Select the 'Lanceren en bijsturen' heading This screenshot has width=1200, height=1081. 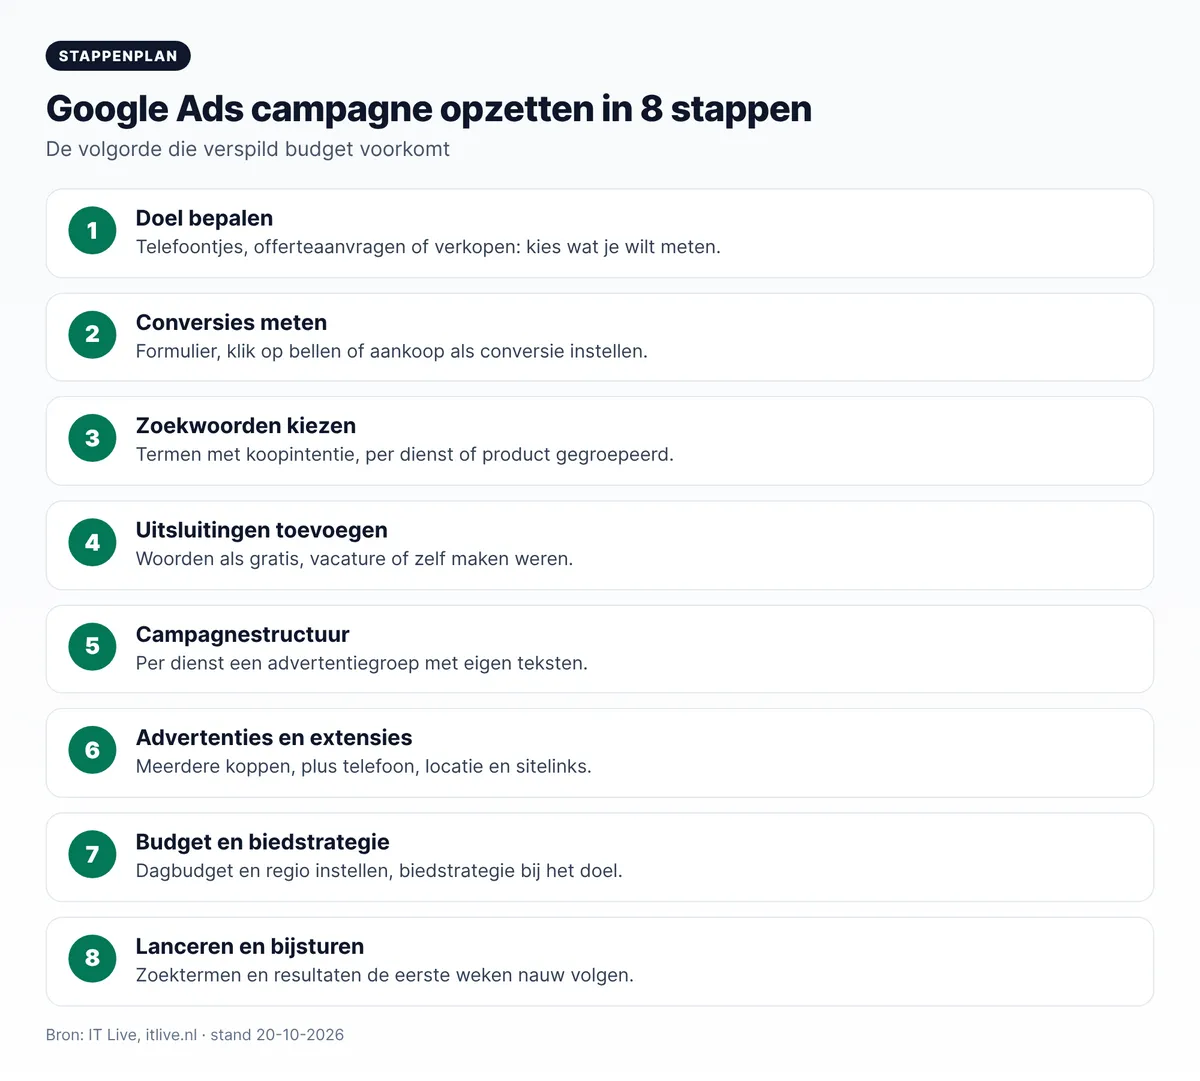(250, 946)
